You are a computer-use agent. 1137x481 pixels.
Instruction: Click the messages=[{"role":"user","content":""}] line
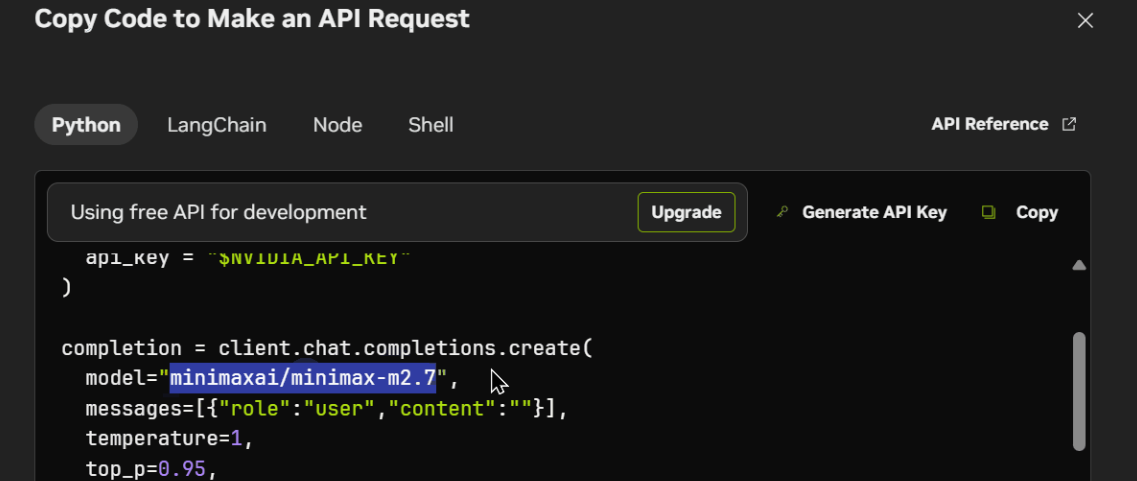pos(326,408)
